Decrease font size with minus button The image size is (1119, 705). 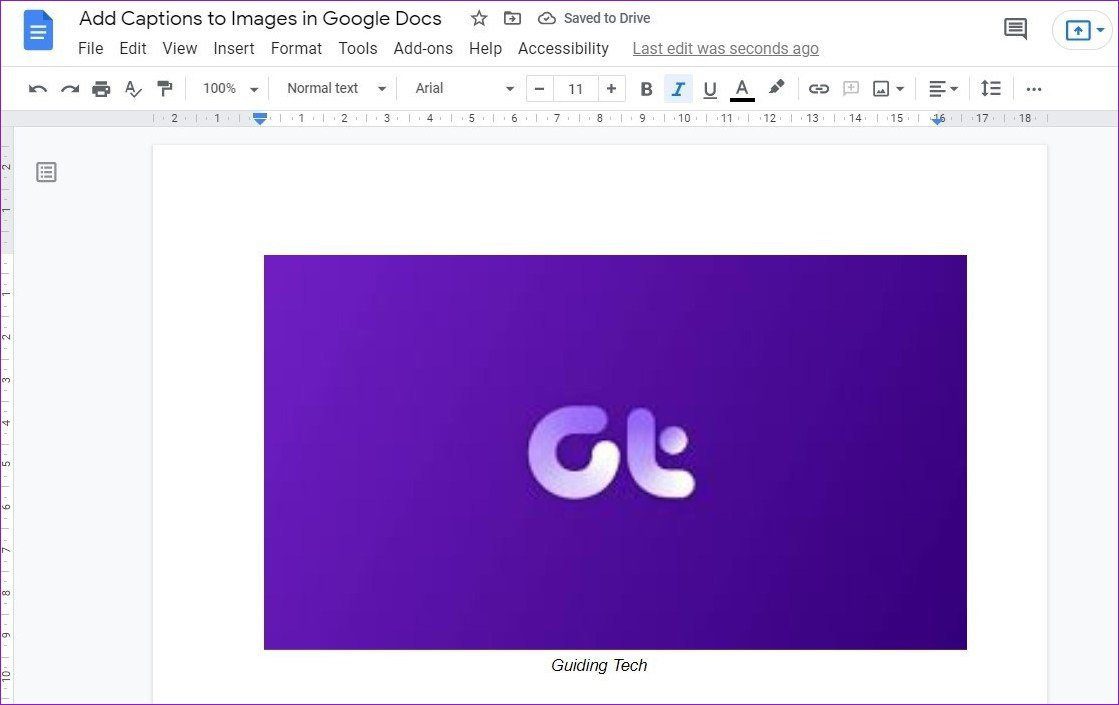pyautogui.click(x=540, y=89)
